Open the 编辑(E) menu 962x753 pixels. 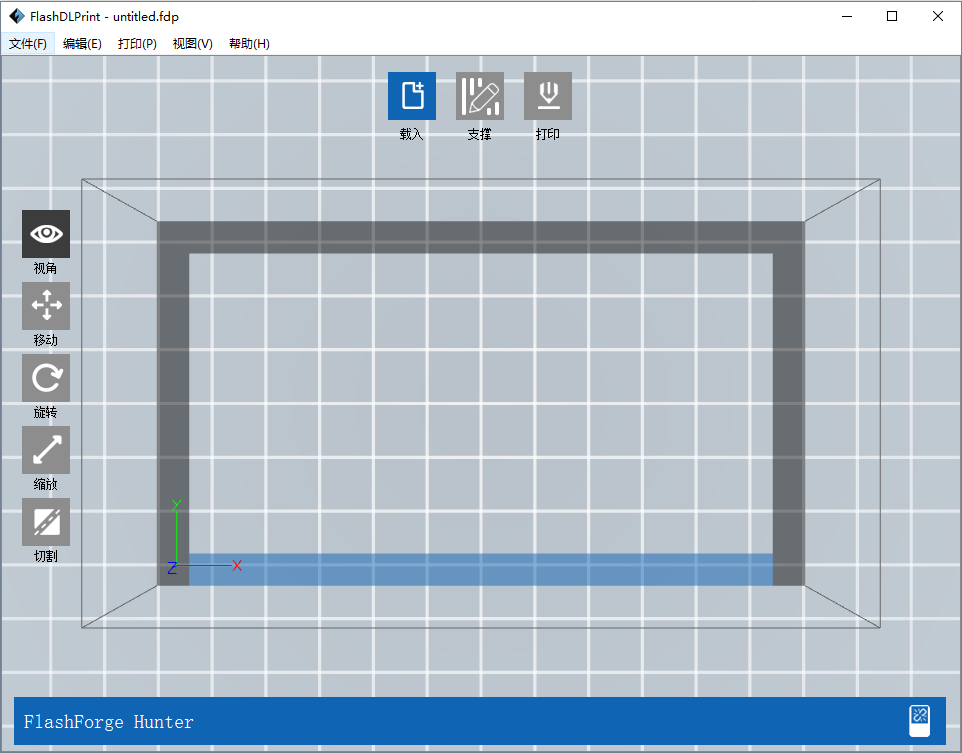82,44
